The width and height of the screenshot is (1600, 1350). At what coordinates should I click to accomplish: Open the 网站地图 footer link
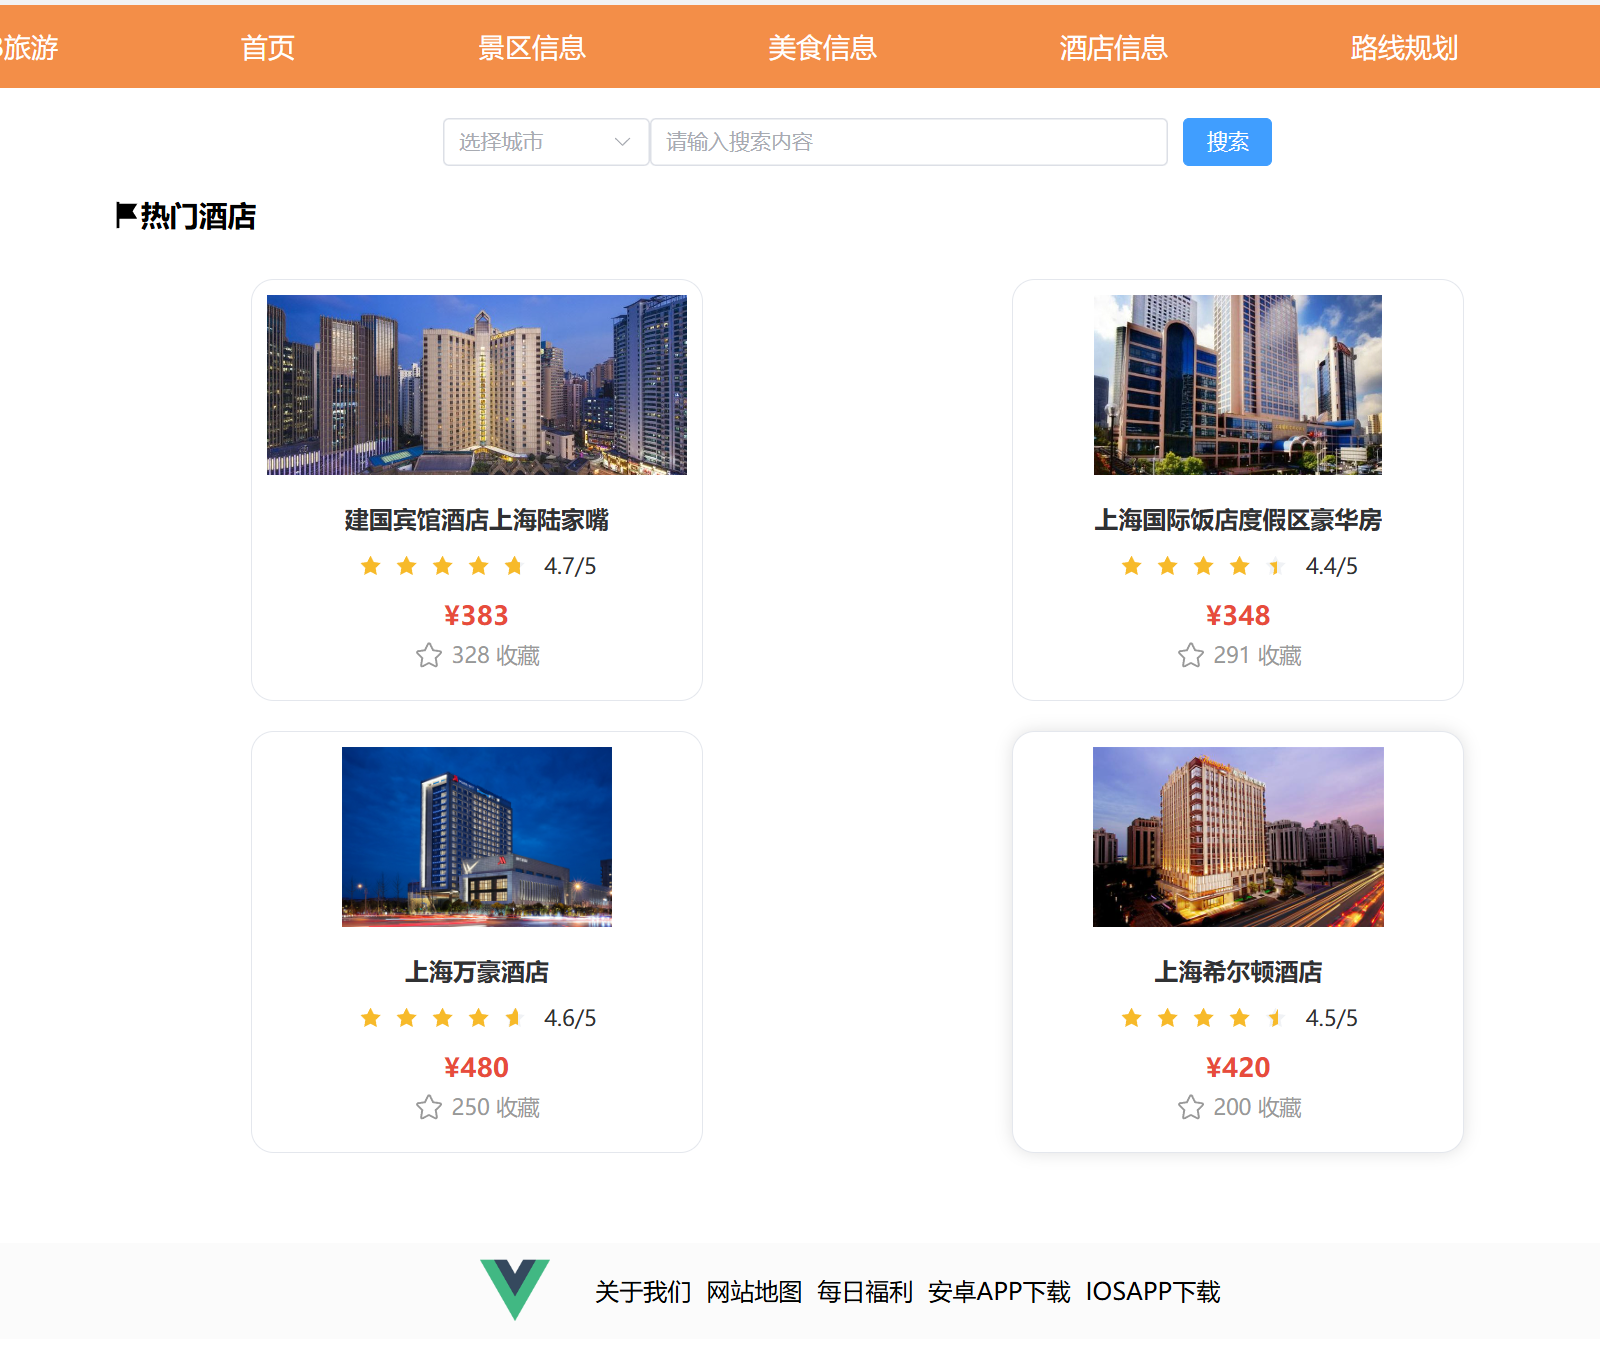[754, 1292]
